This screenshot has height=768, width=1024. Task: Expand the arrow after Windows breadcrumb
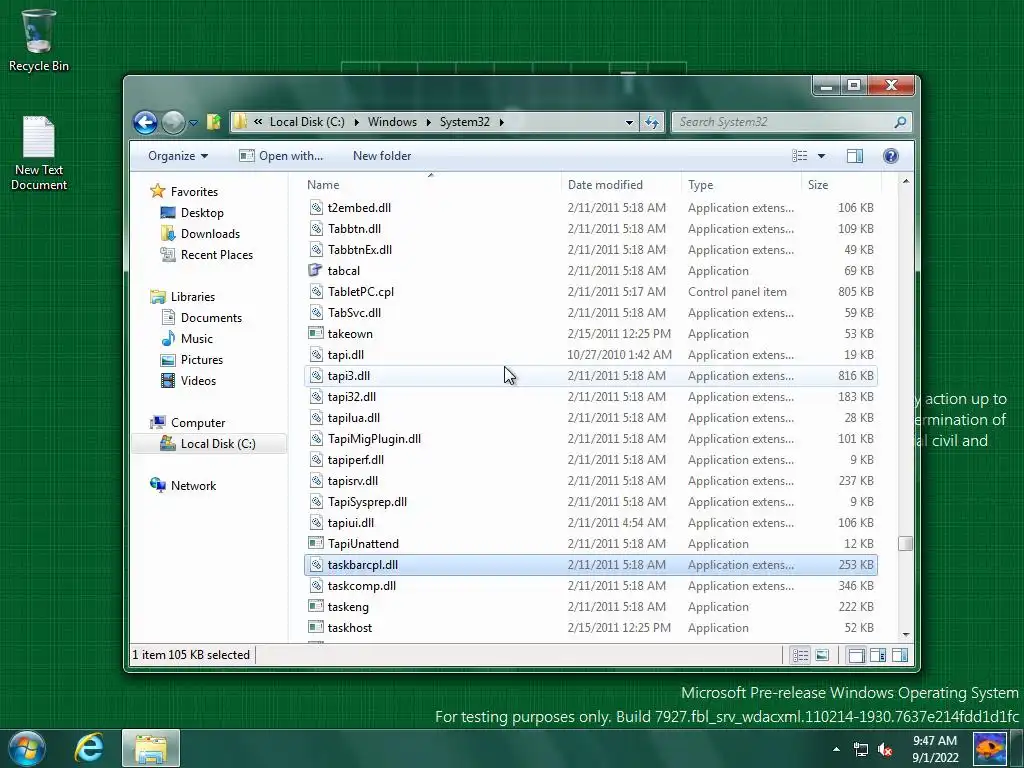pyautogui.click(x=428, y=122)
